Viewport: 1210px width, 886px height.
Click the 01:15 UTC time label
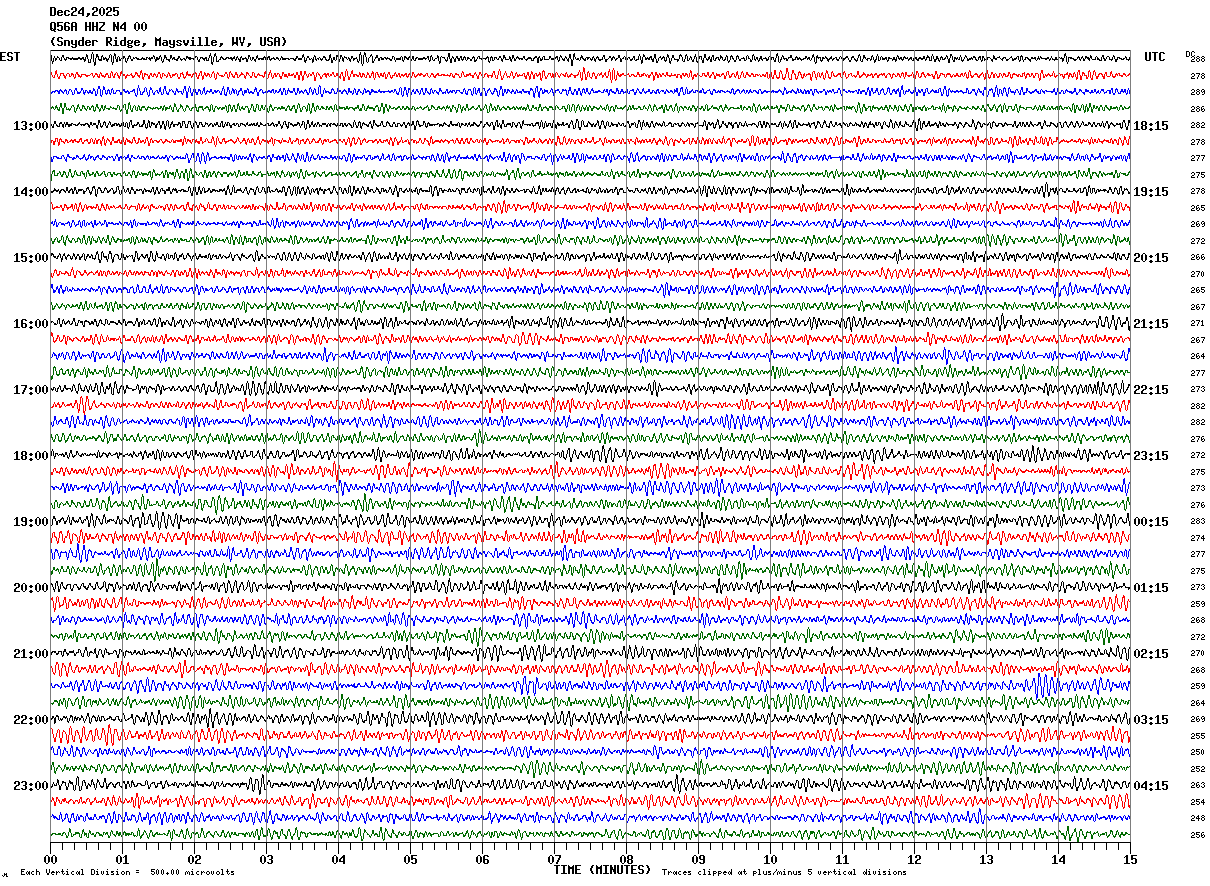(1151, 588)
